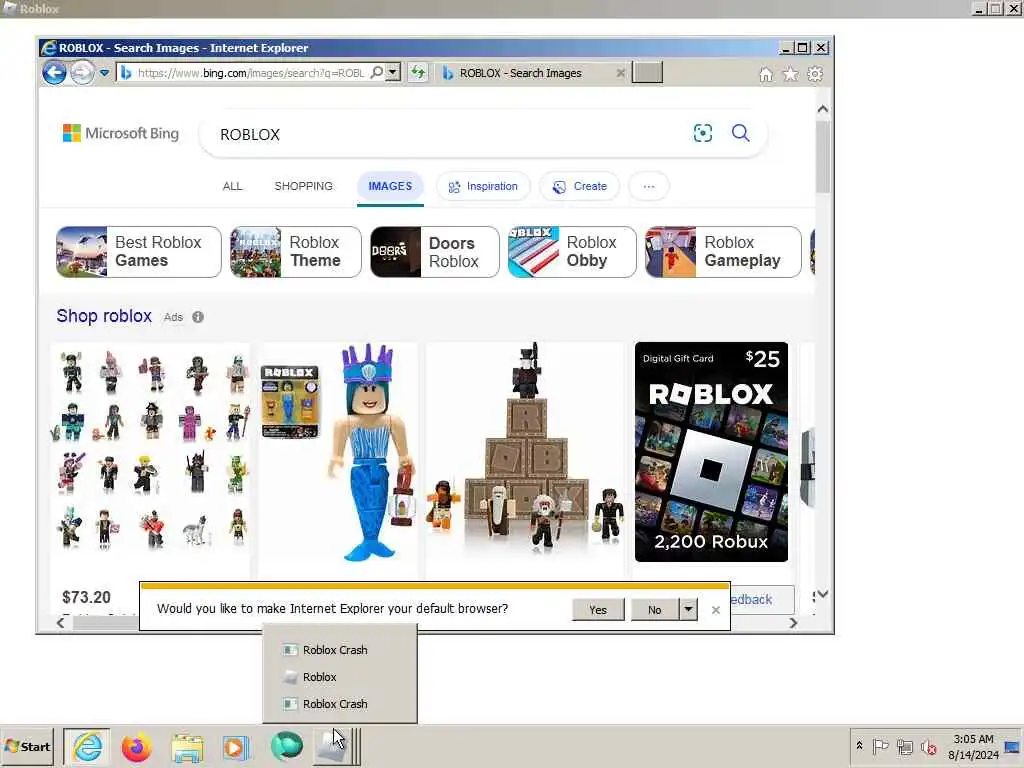Launch Firefox from the taskbar
This screenshot has width=1024, height=768.
tap(136, 747)
